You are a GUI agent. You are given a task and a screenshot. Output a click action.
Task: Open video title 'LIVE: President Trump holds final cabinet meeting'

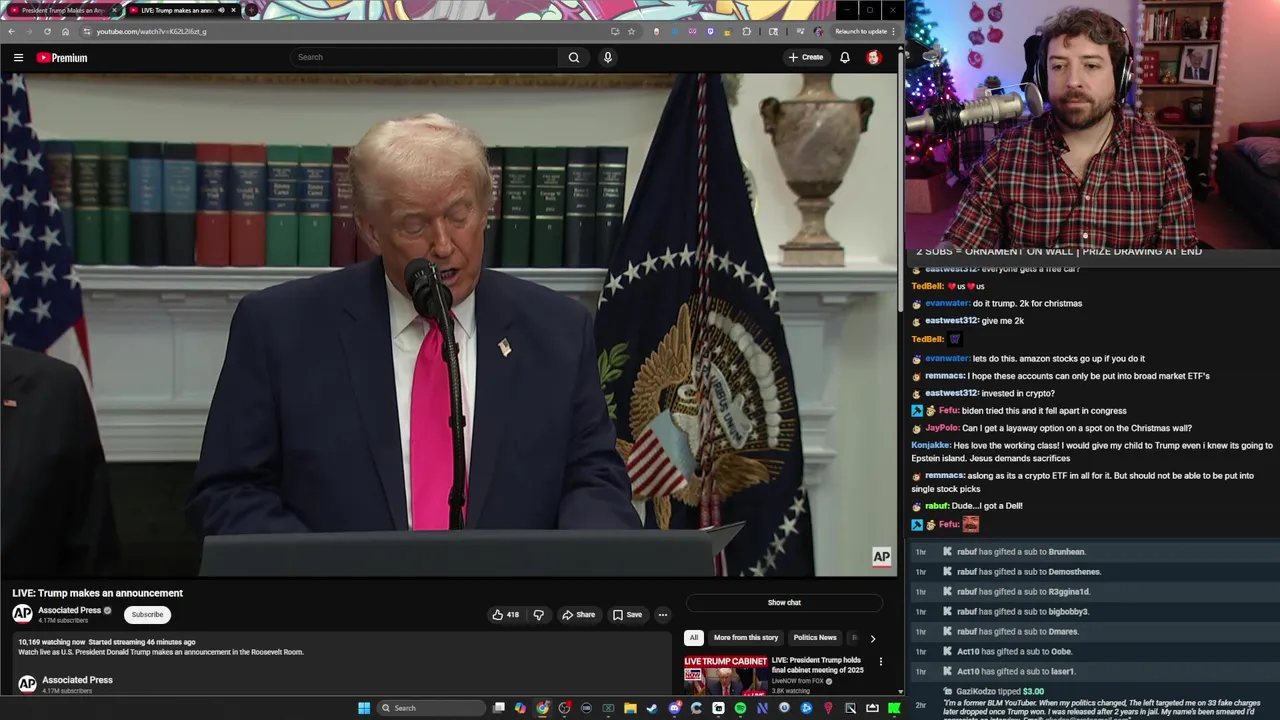point(818,665)
